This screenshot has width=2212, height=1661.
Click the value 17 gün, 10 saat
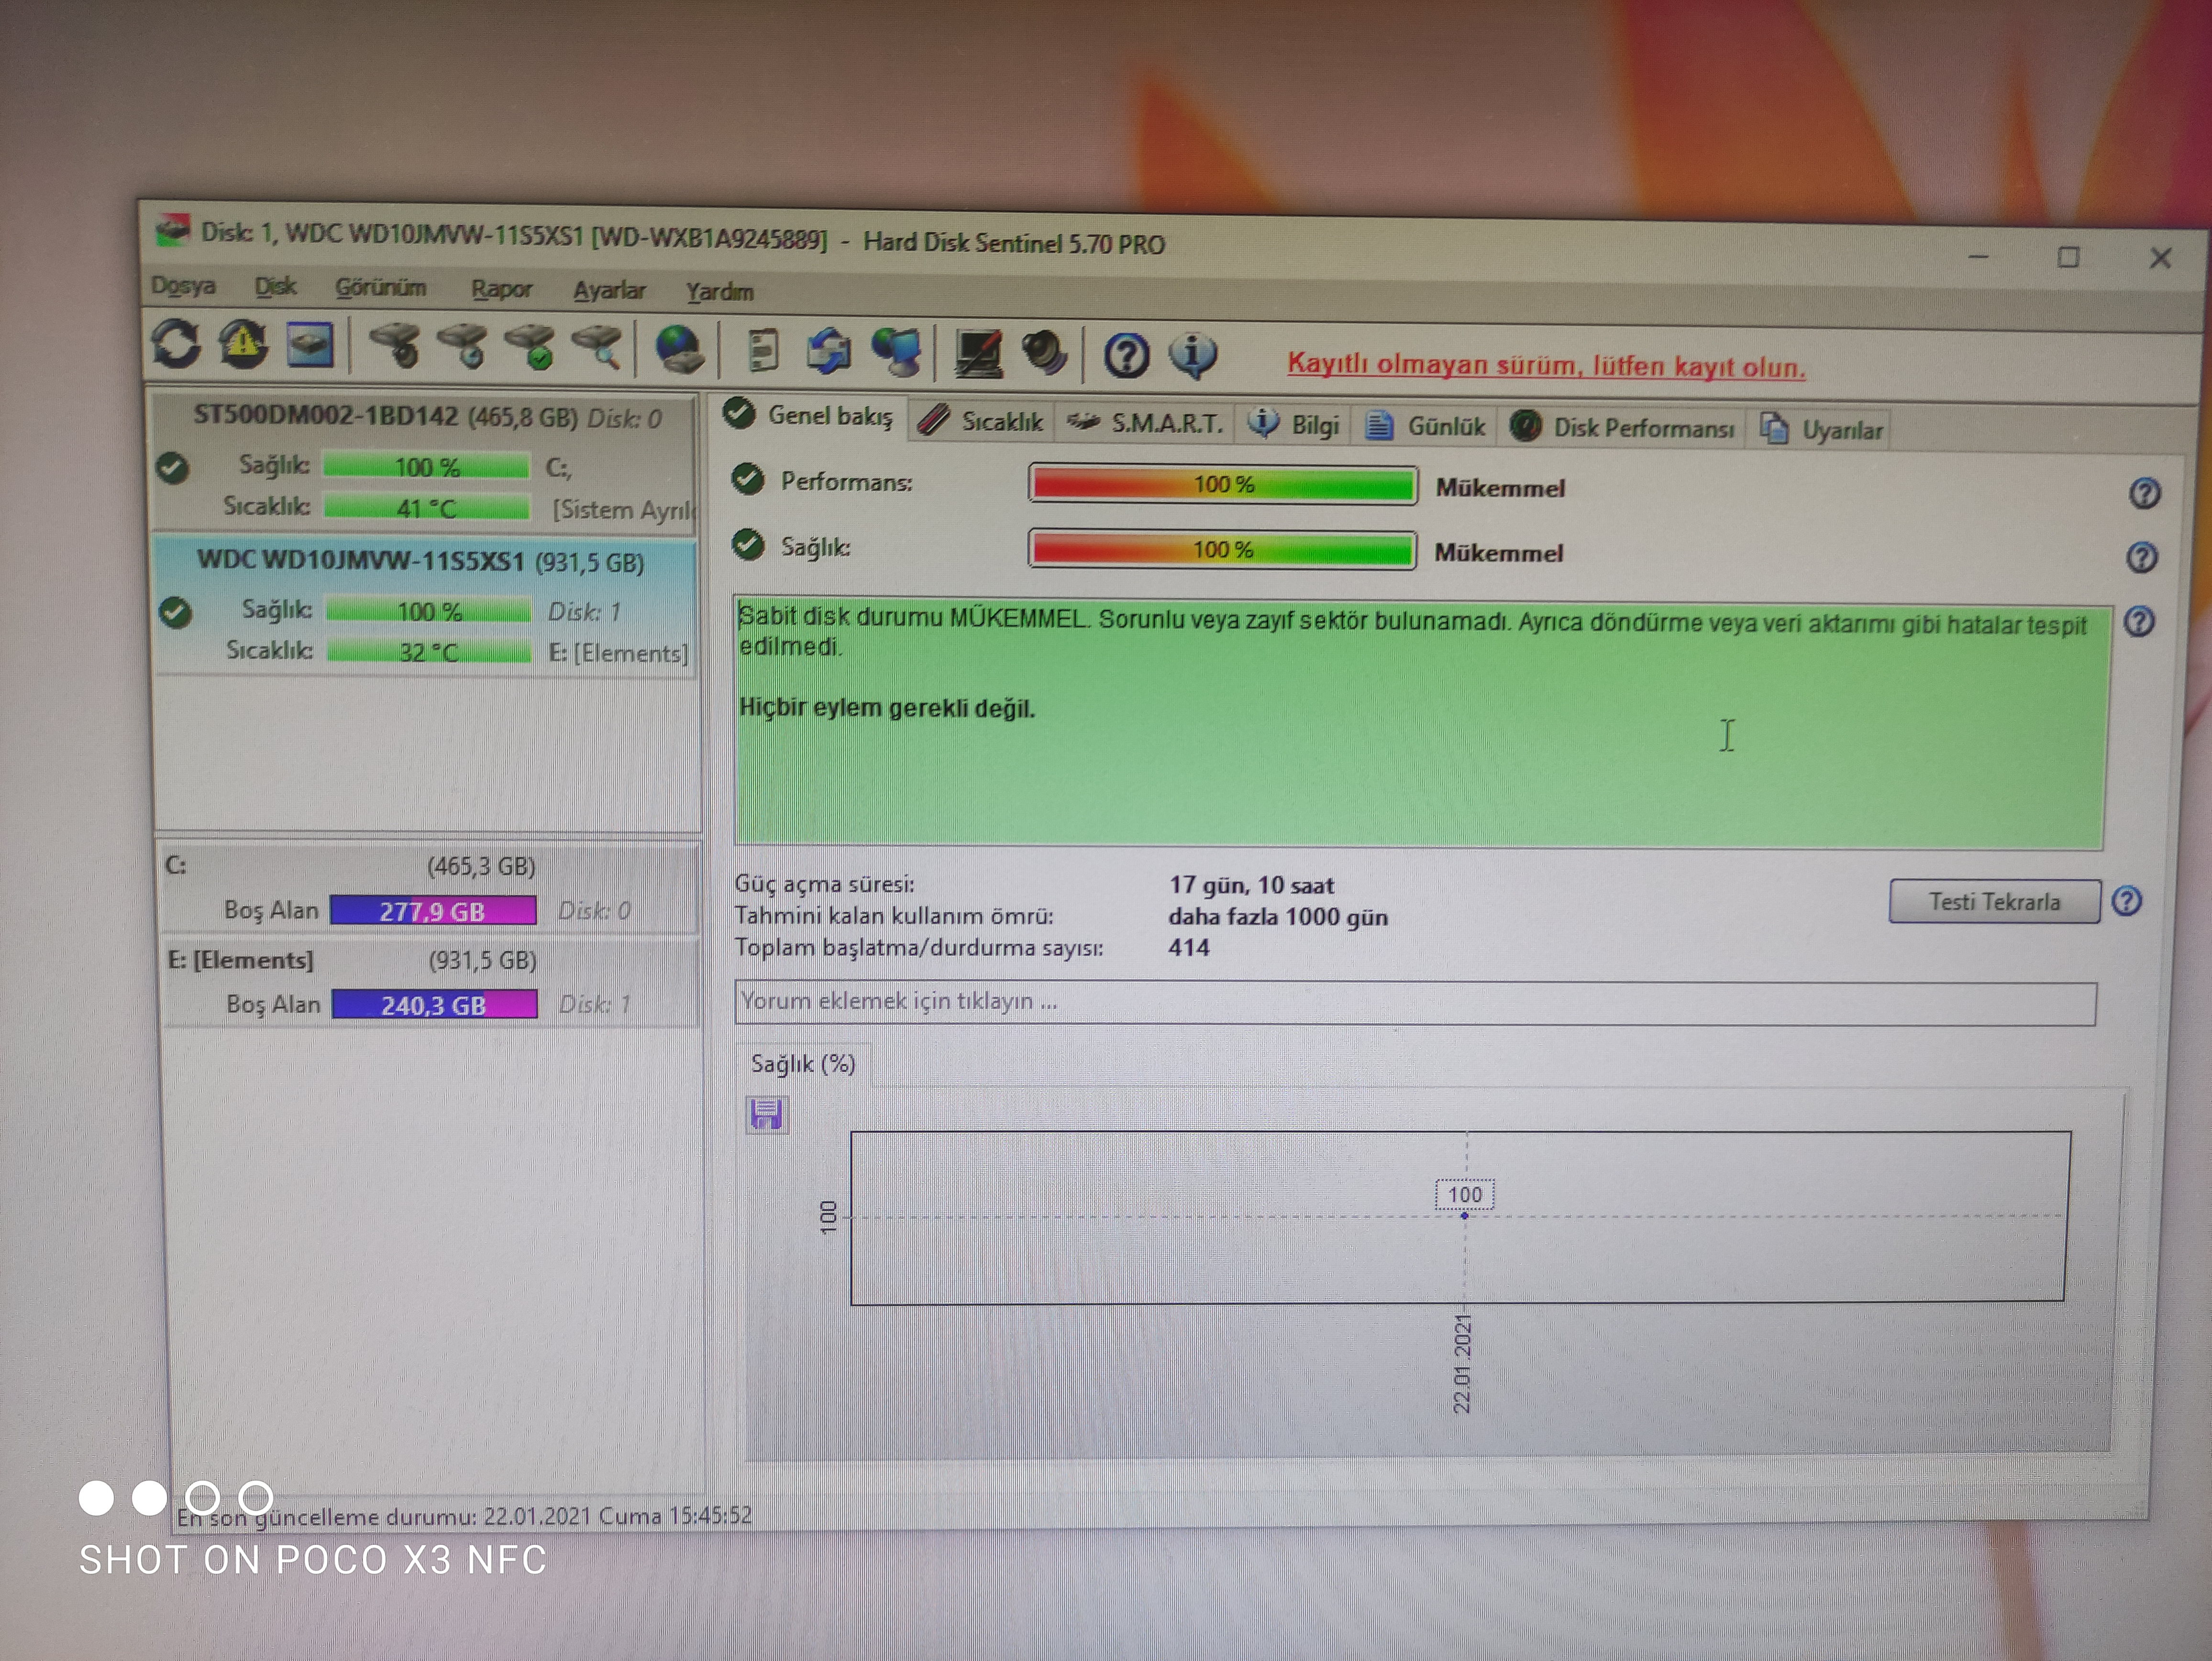pyautogui.click(x=1252, y=885)
